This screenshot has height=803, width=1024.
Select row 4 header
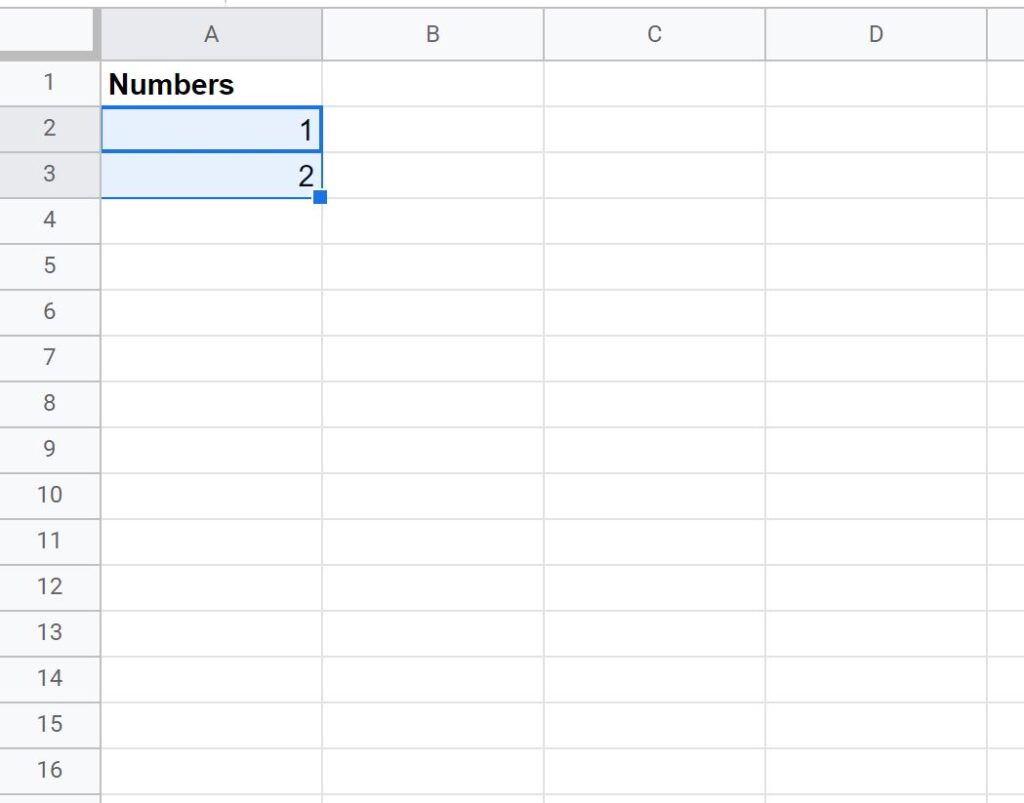49,220
